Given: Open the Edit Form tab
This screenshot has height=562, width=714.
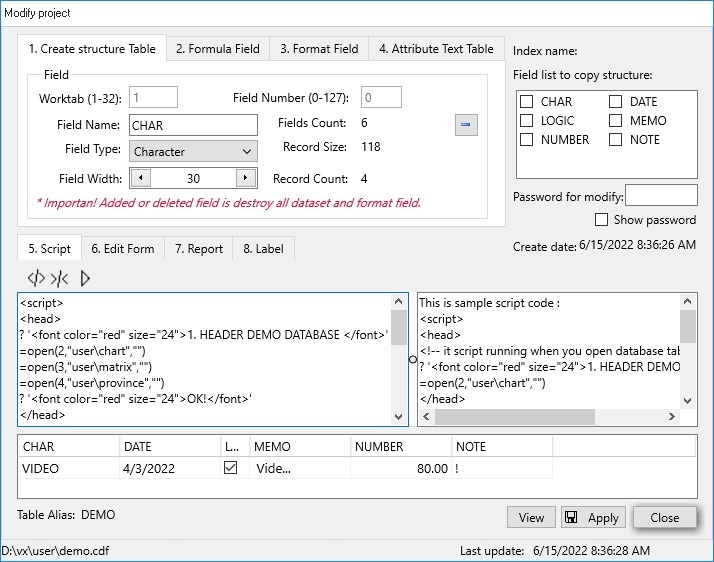Looking at the screenshot, I should click(x=122, y=249).
